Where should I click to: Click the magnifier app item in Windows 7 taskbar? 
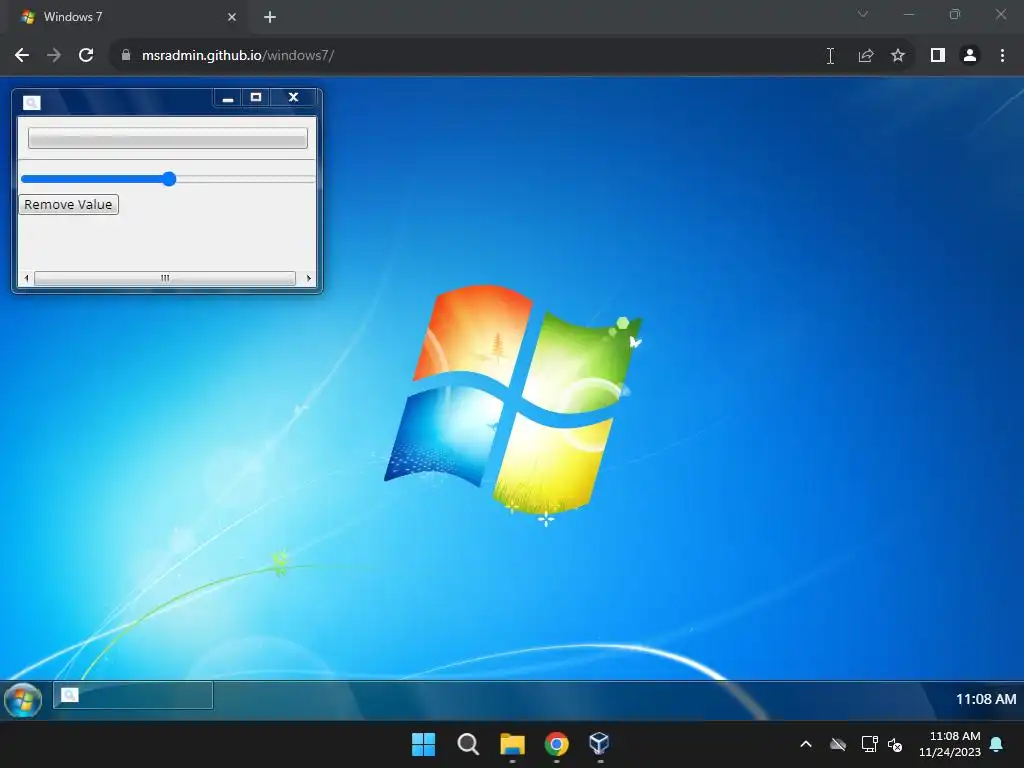133,695
